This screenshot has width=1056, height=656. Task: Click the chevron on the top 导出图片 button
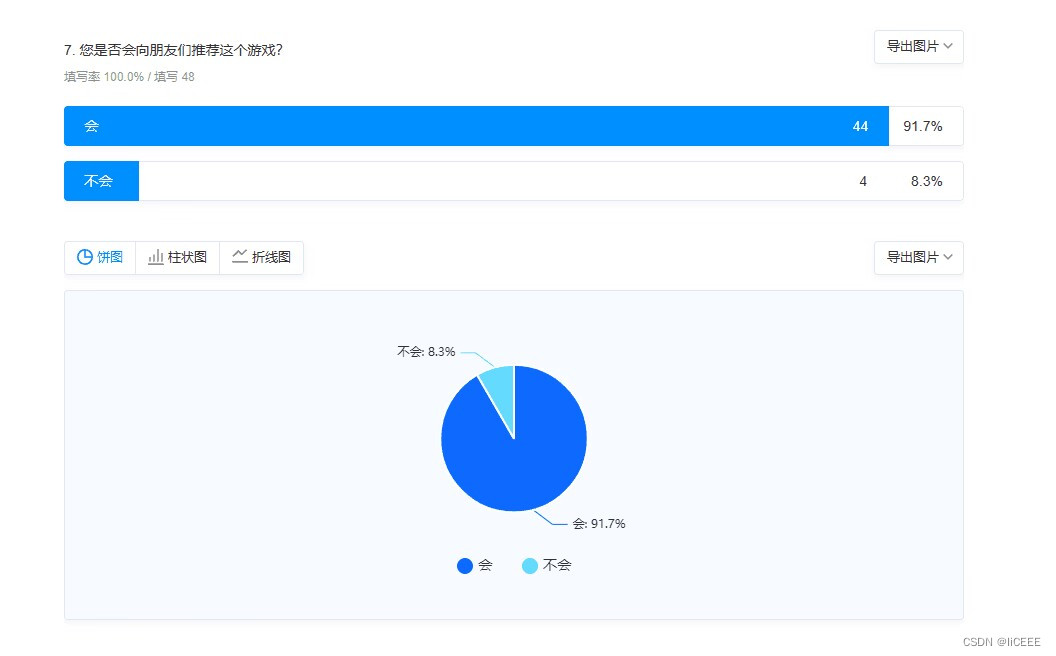[x=949, y=46]
